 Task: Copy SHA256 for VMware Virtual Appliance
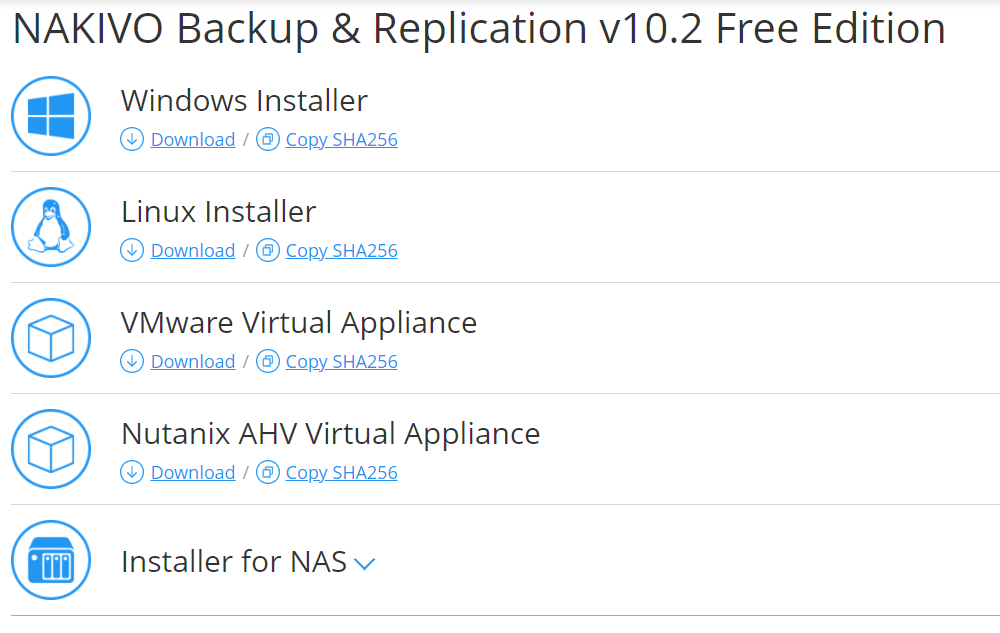coord(341,361)
